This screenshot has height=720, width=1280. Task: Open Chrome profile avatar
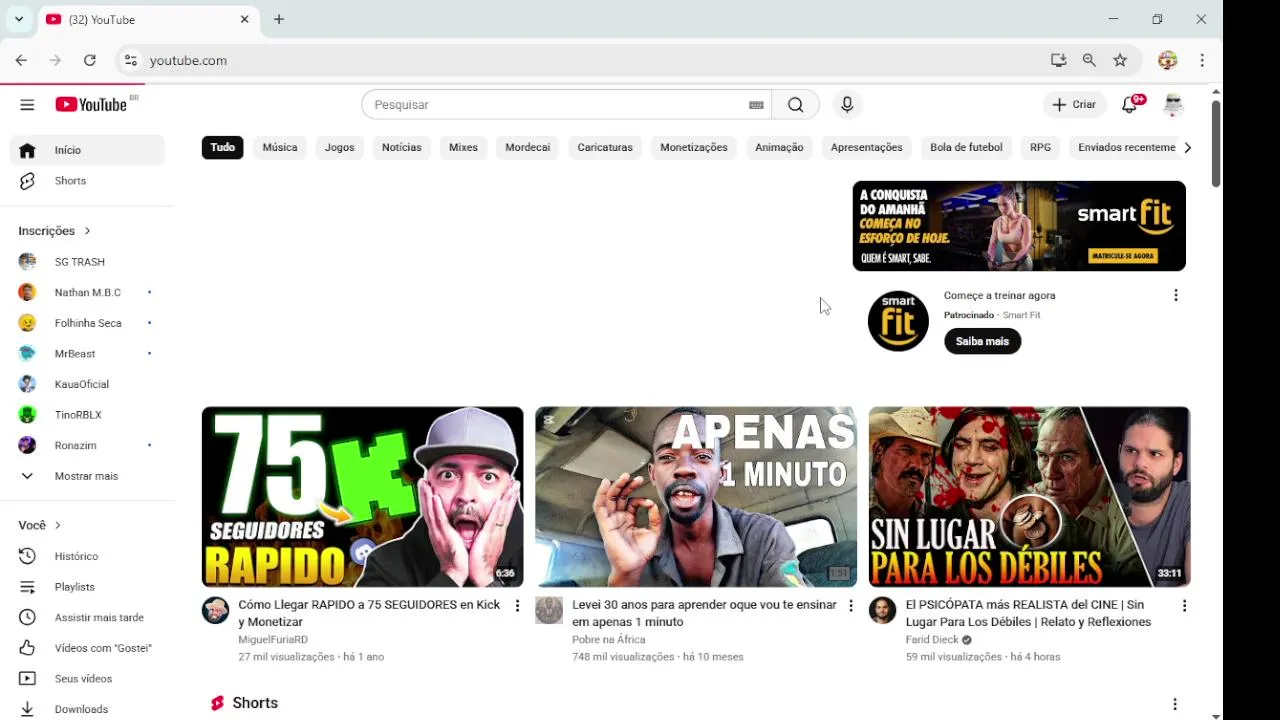point(1167,60)
